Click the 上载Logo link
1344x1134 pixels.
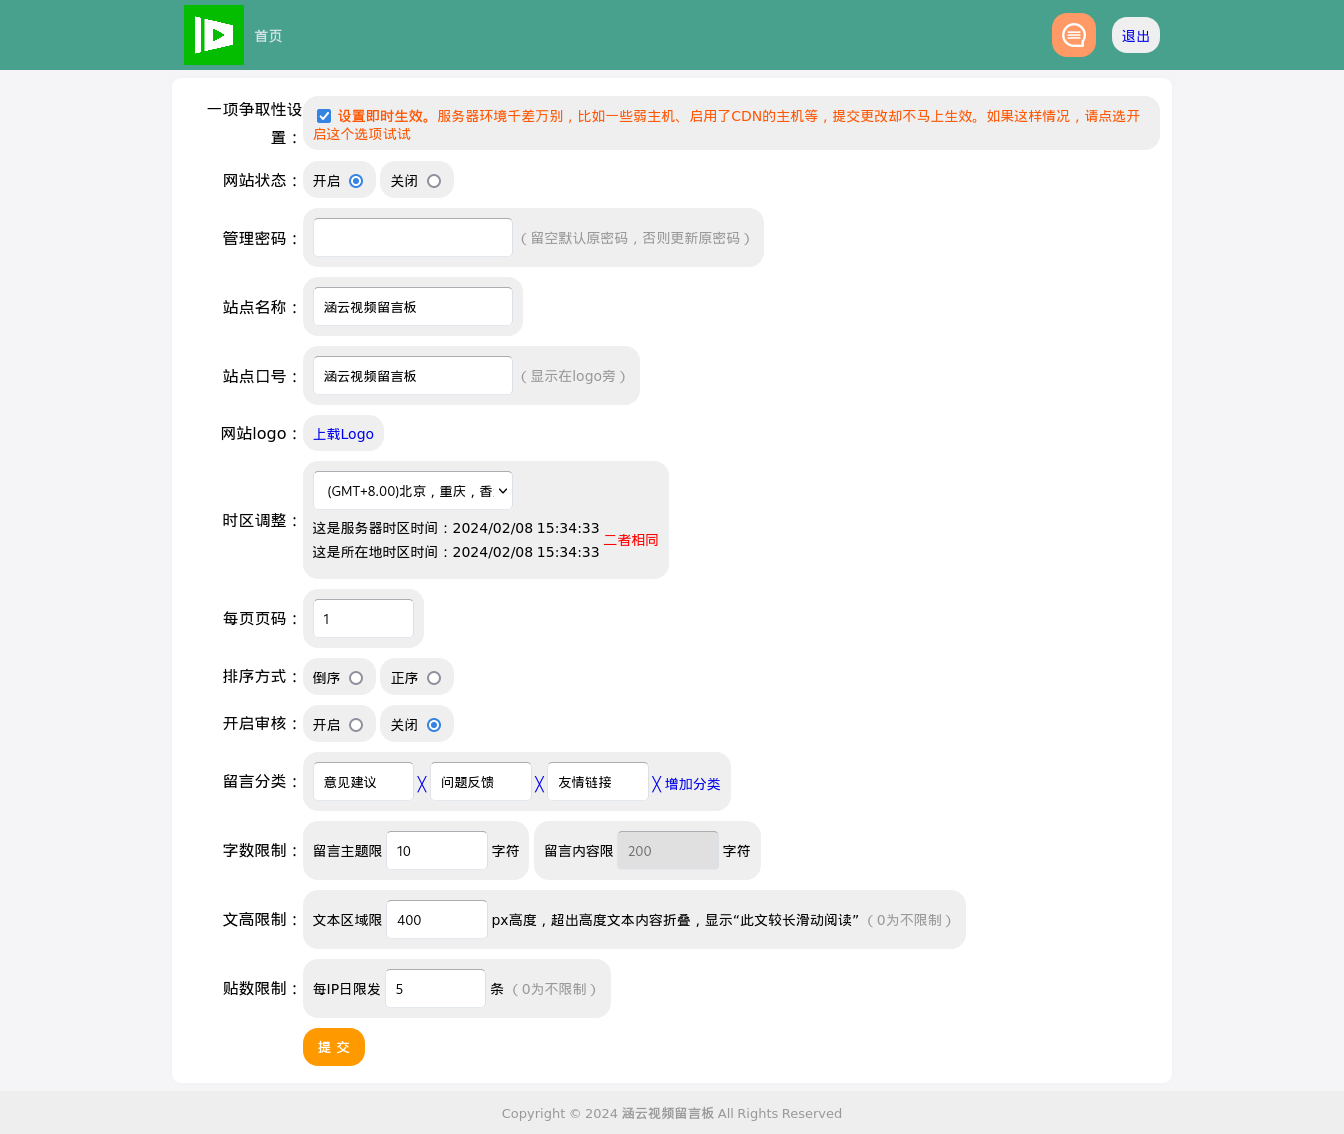[x=343, y=434]
